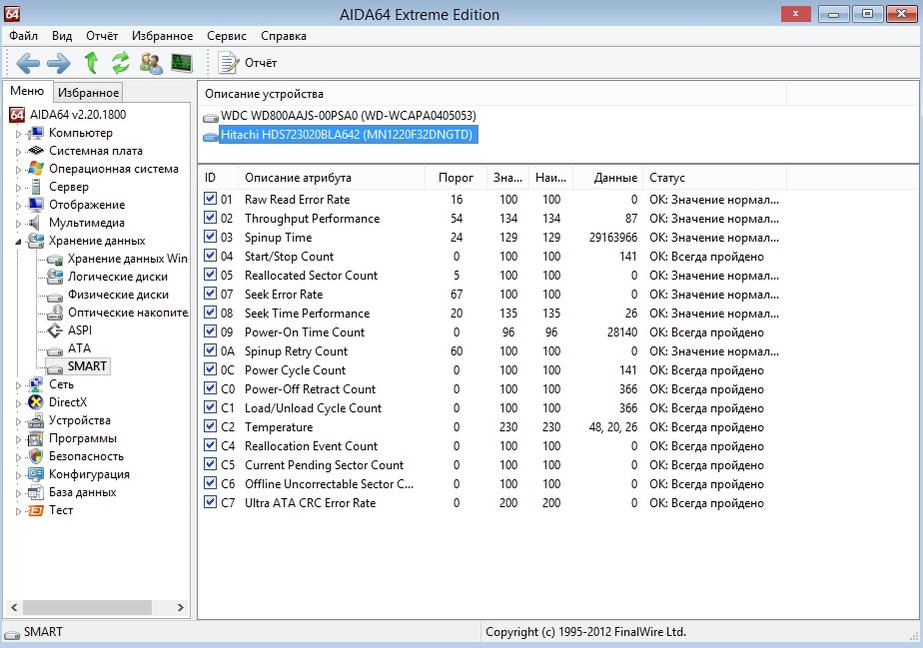This screenshot has width=923, height=648.
Task: Toggle Seek Error Rate checkbox
Action: pyautogui.click(x=210, y=293)
